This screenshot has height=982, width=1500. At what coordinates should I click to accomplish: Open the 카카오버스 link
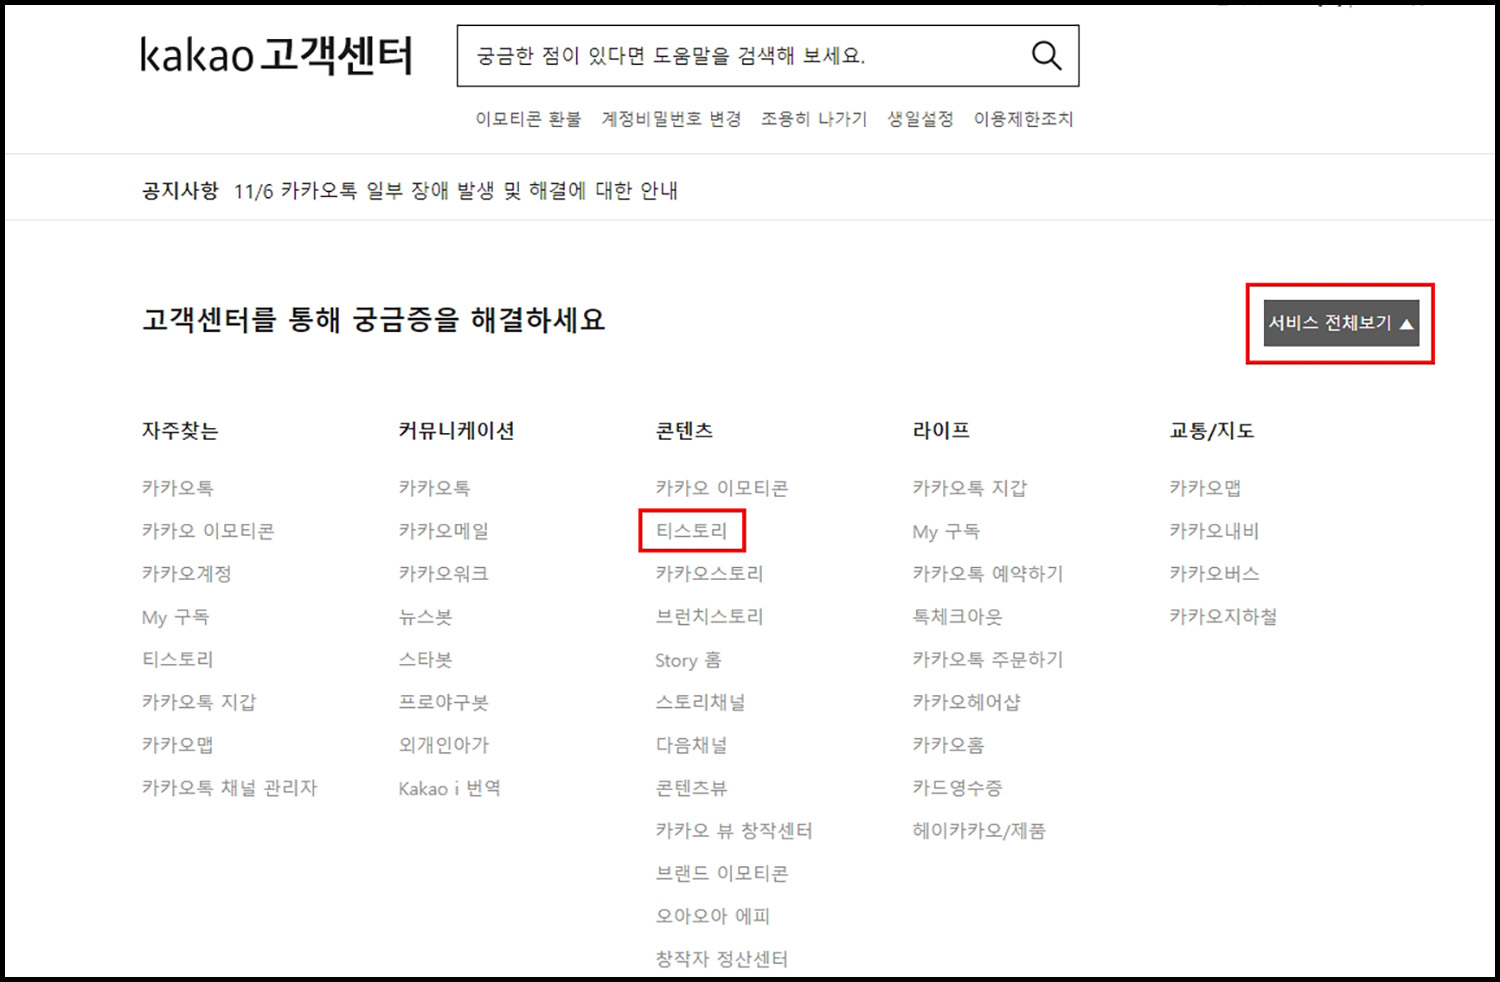click(x=1214, y=574)
